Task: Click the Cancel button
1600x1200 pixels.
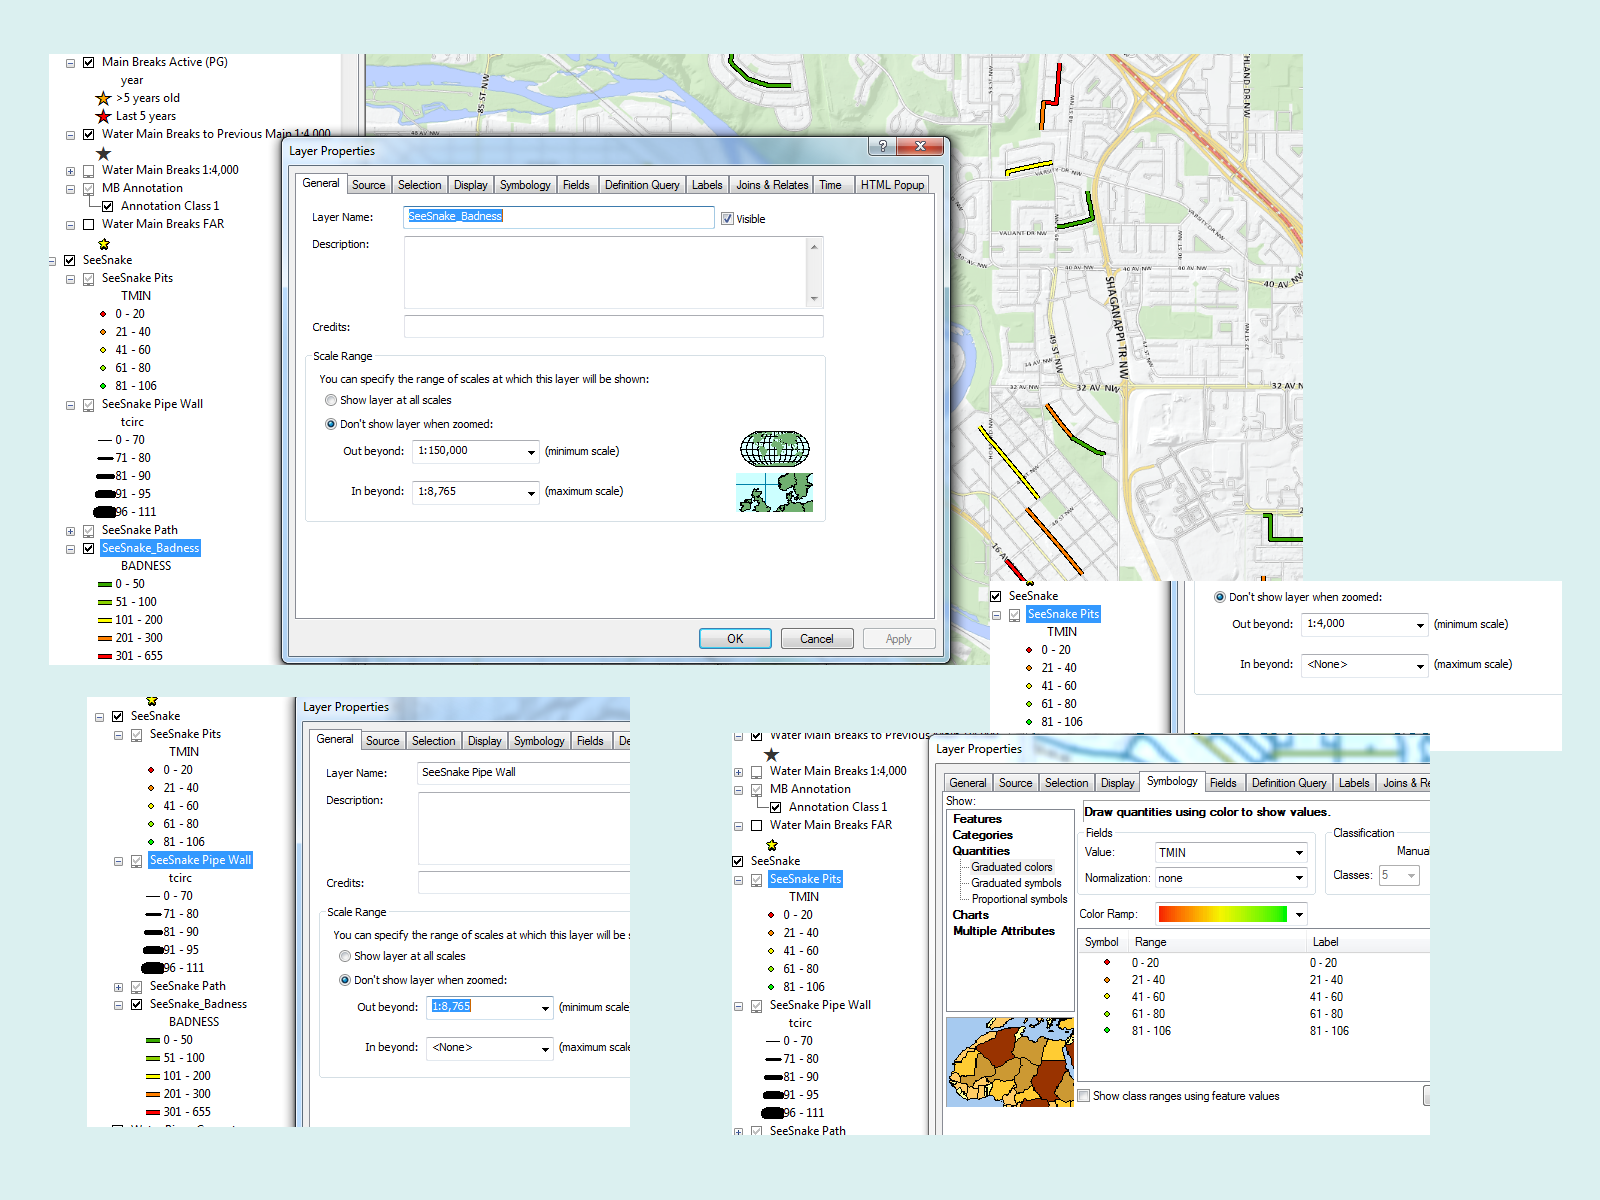Action: click(816, 639)
